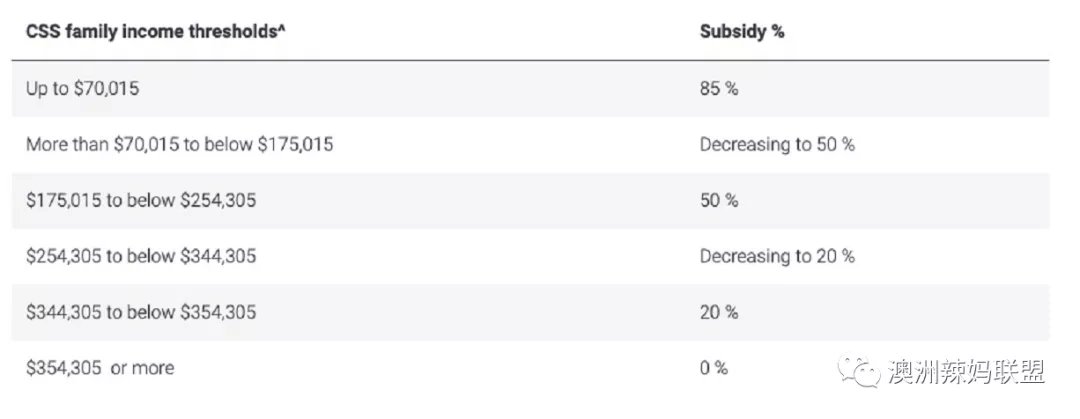The image size is (1080, 419).
Task: Select the $354,305 or more cell
Action: coord(100,368)
